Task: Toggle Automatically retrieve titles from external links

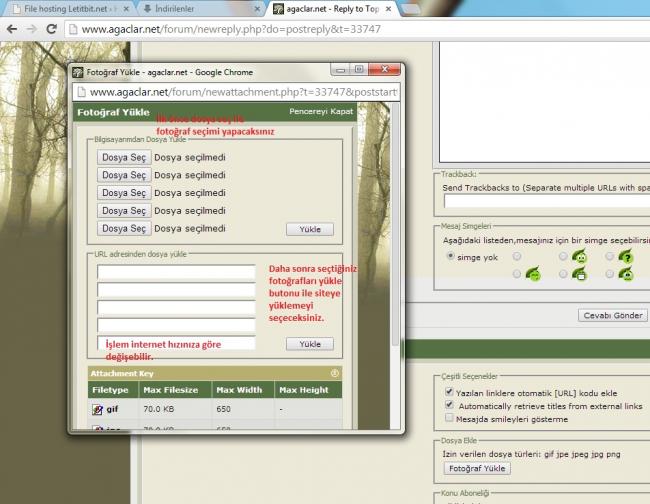Action: (x=449, y=405)
